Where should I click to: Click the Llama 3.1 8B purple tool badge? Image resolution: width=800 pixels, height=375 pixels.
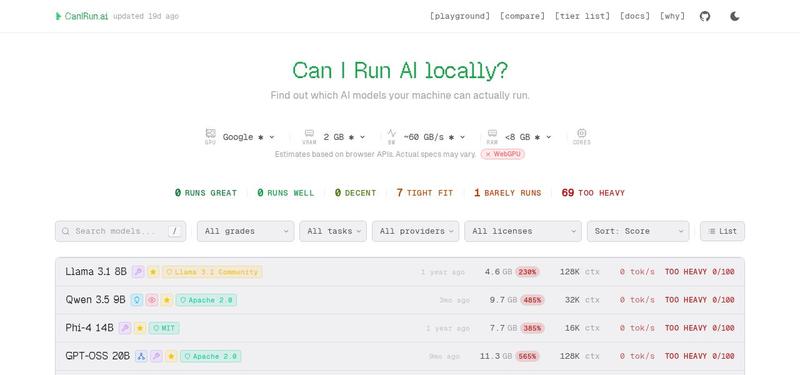(x=138, y=272)
